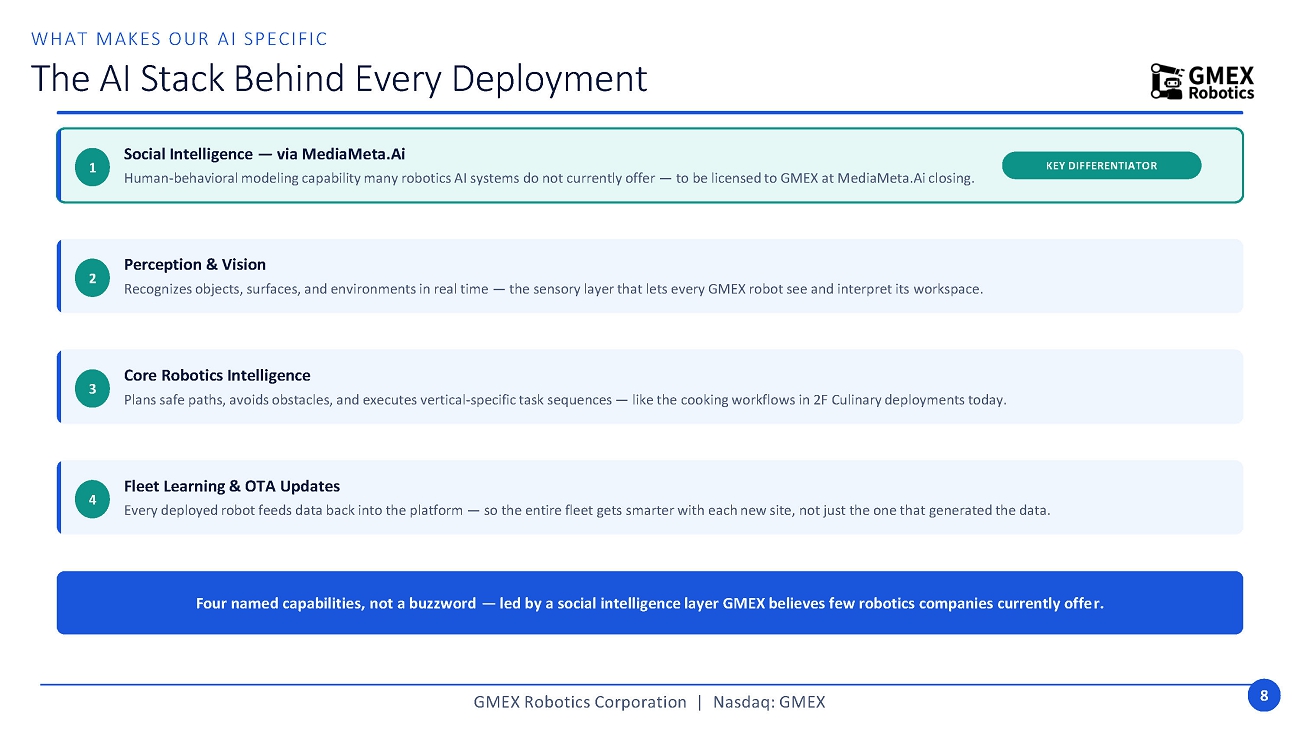Click the KEY DIFFERENTIATOR pill
Screen dimensions: 1300x731
pos(1101,166)
